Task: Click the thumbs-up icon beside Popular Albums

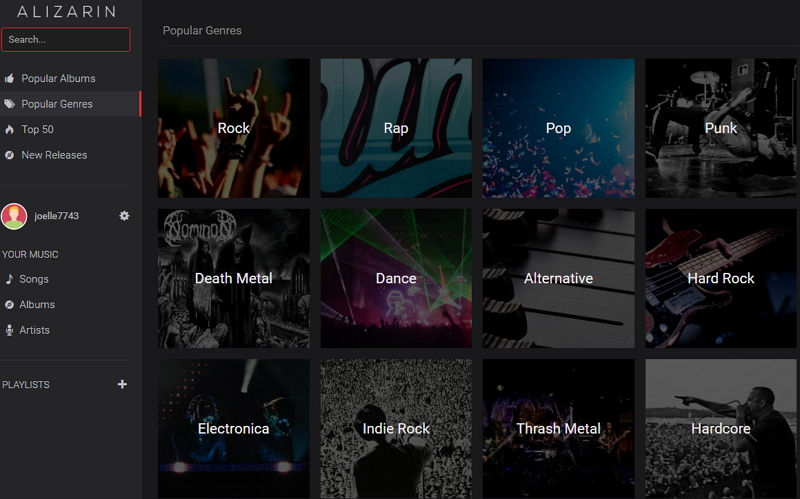Action: (x=9, y=79)
